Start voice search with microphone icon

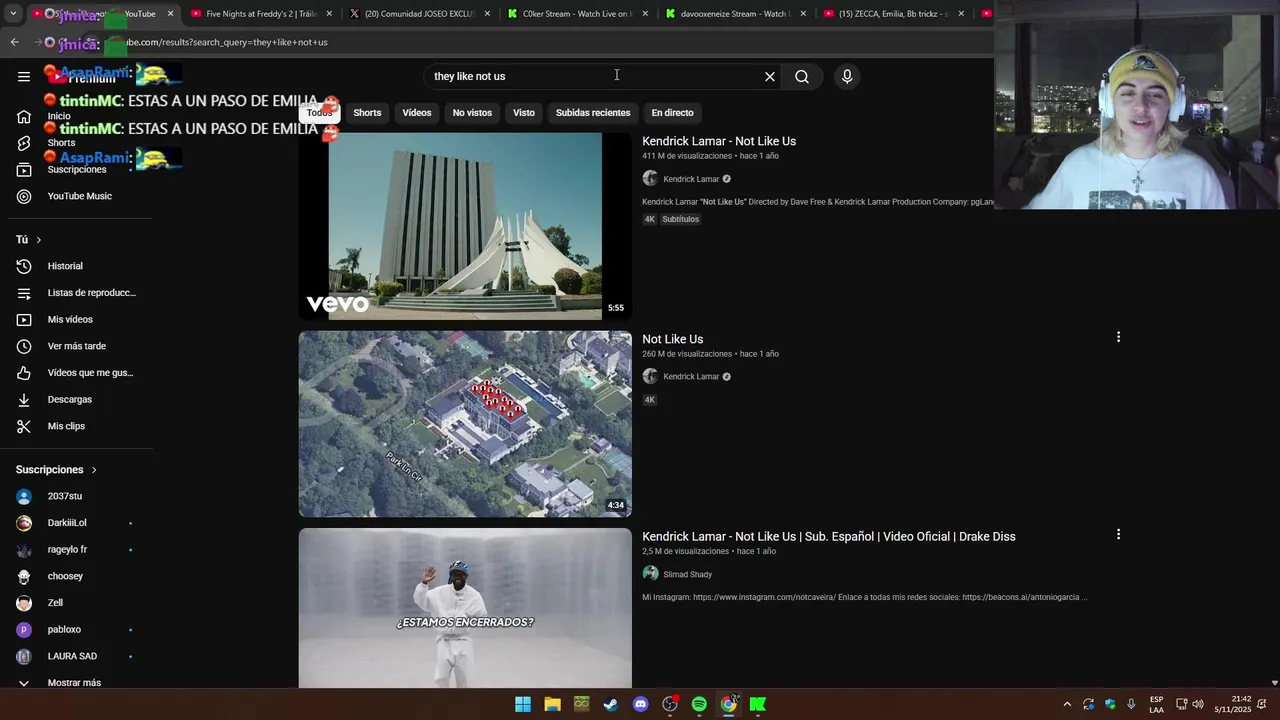coord(847,76)
